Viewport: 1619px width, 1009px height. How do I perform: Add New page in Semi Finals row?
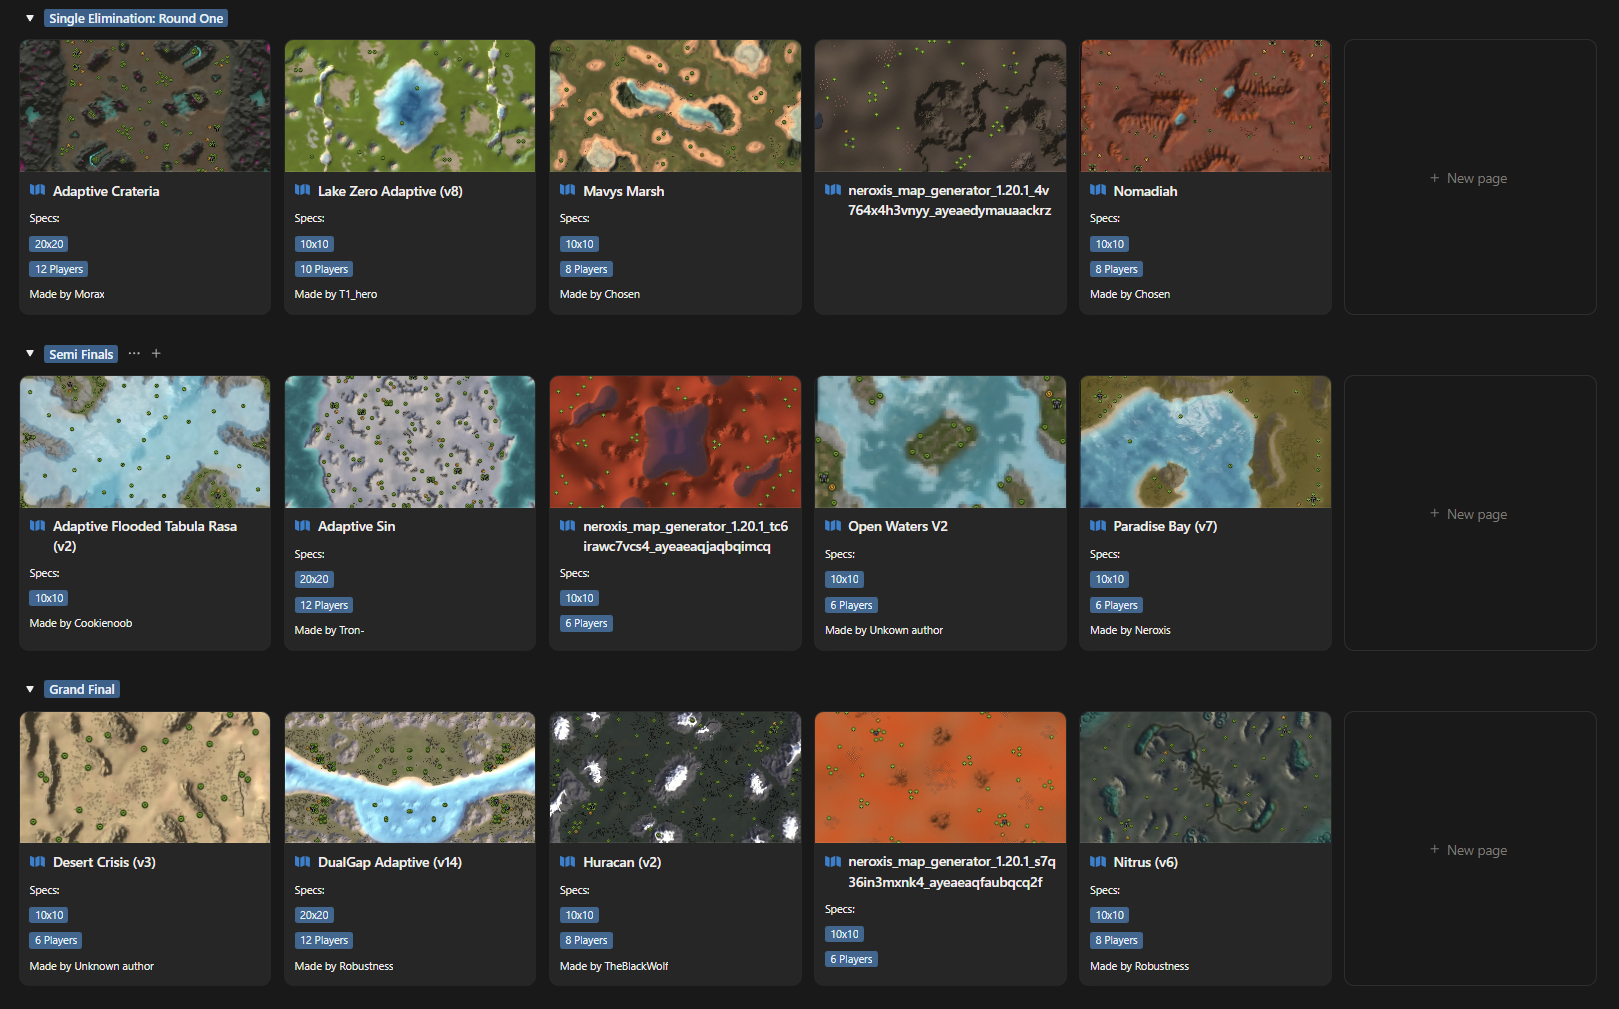(x=1470, y=513)
